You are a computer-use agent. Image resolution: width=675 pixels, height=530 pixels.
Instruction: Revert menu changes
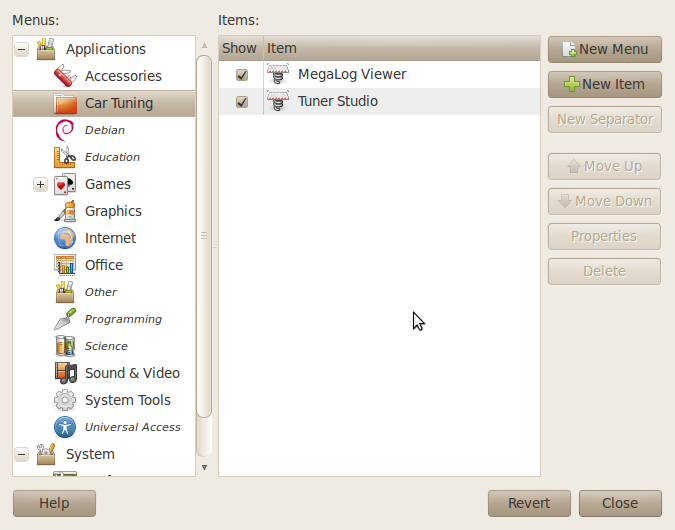[529, 503]
